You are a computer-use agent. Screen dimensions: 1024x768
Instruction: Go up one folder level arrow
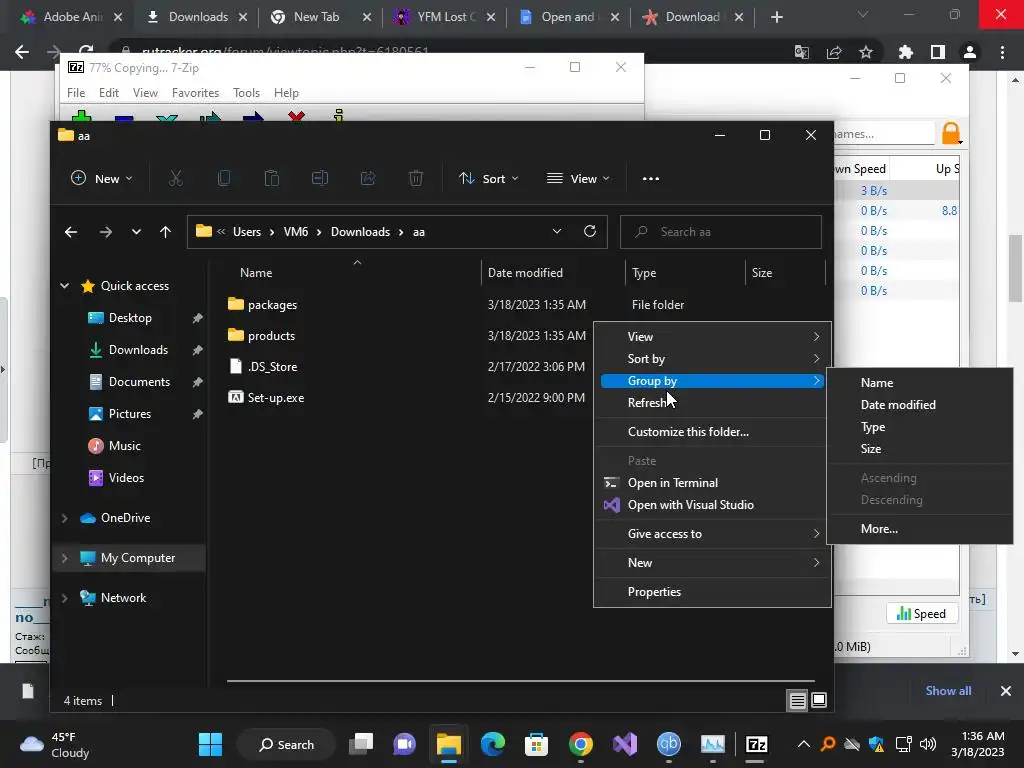[x=165, y=232]
